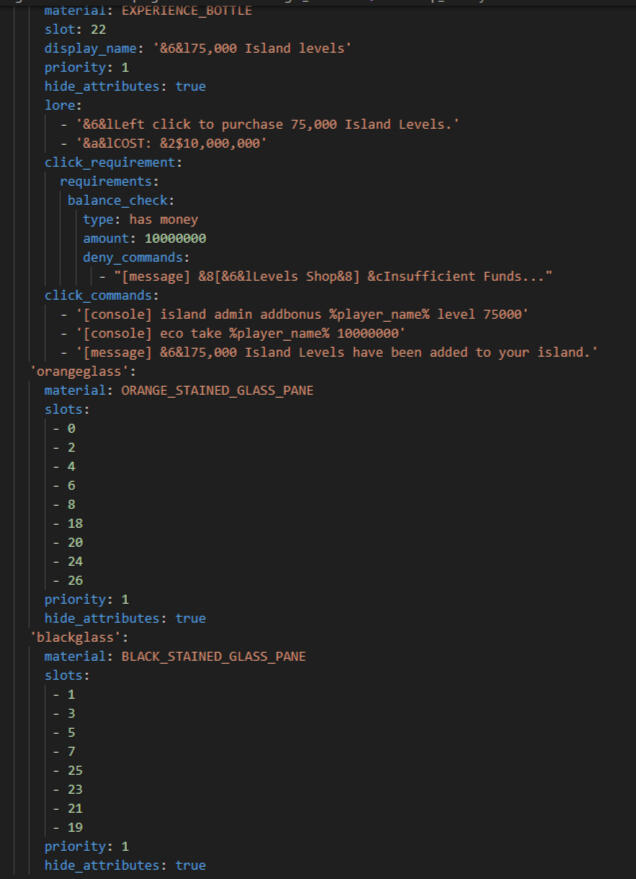Select the BLACK_STAINED_GLASS_PANE material value

(x=213, y=656)
